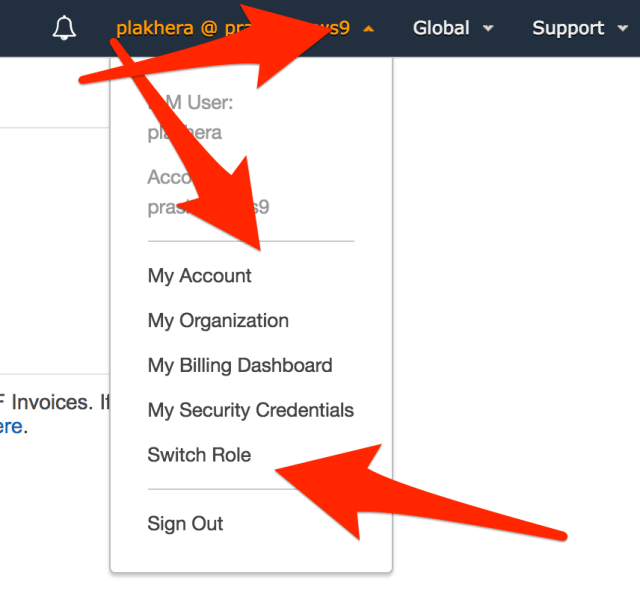640x599 pixels.
Task: Choose Switch Role in the menu
Action: 199,455
